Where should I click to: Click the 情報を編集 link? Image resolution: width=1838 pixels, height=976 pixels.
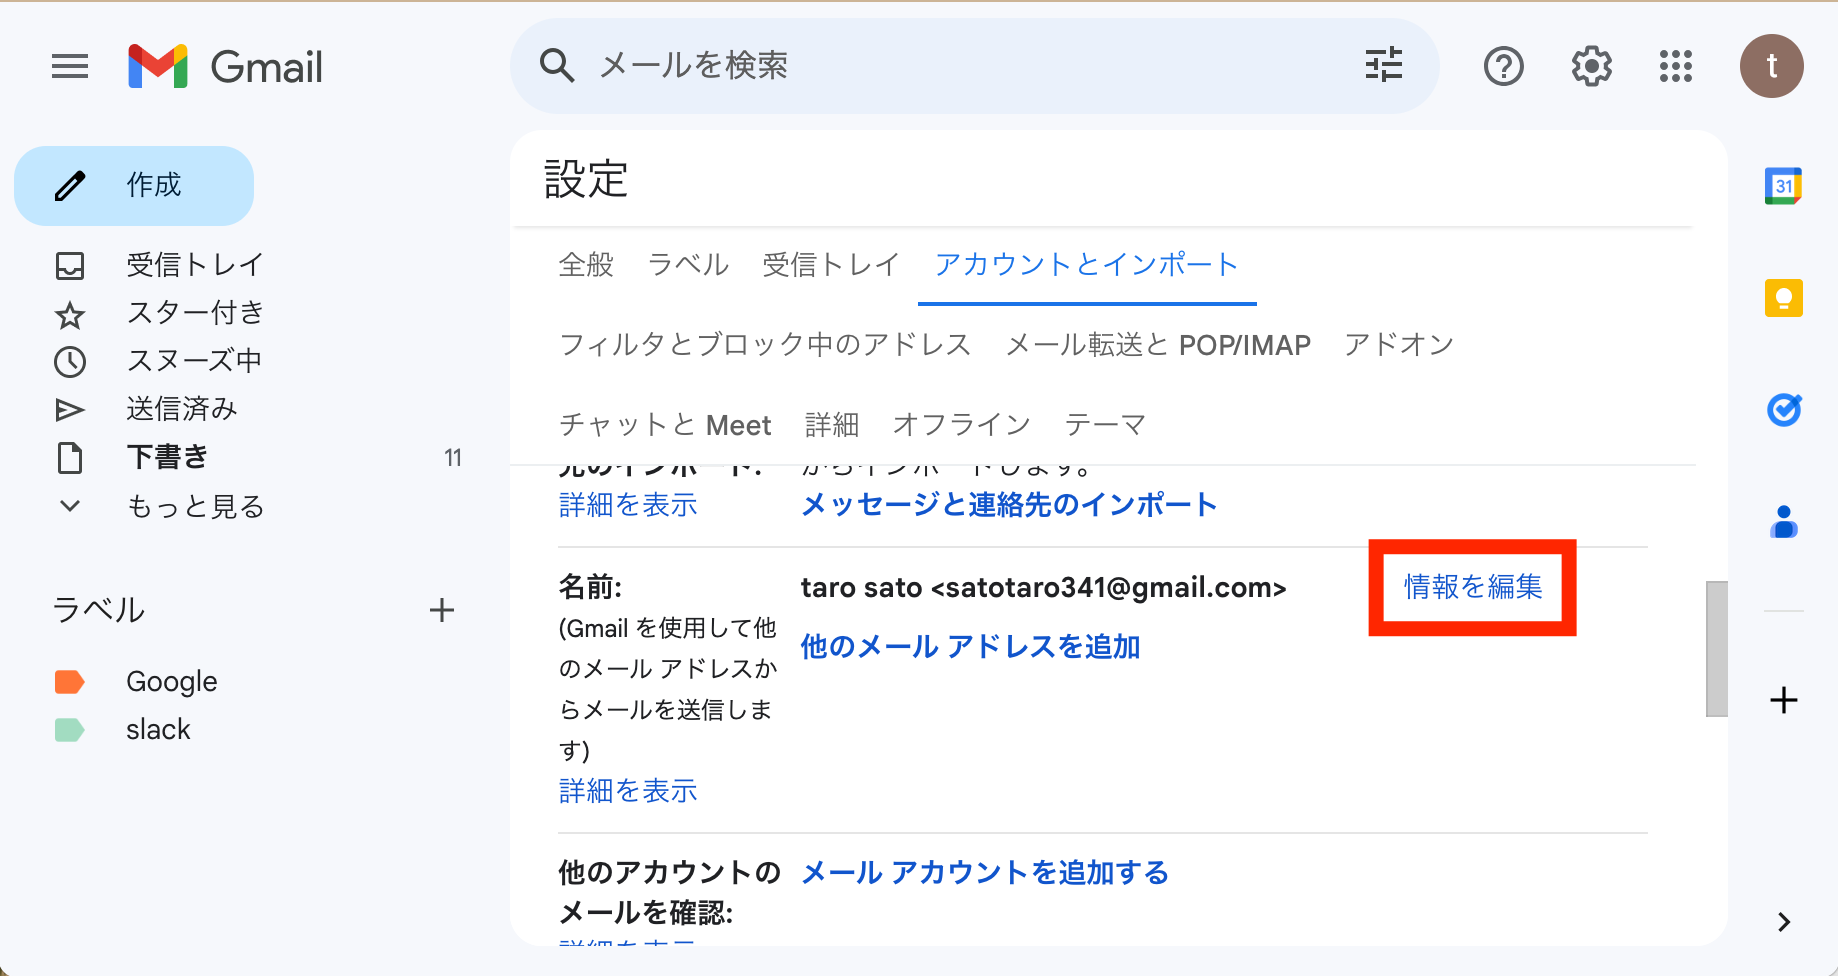1473,587
